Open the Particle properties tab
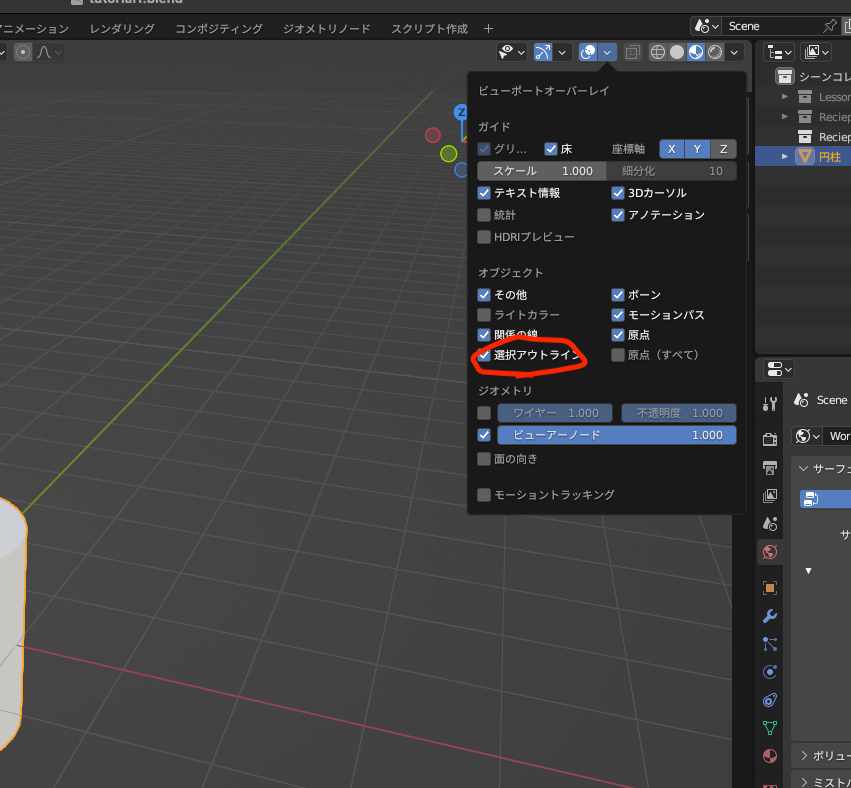 click(x=770, y=644)
